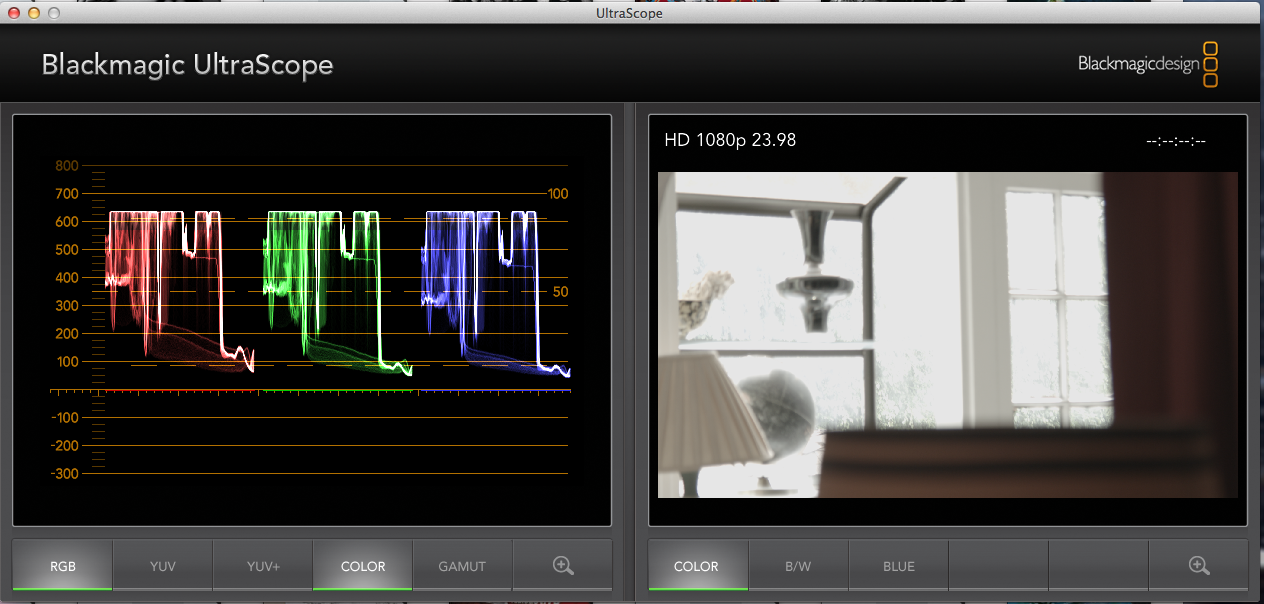The width and height of the screenshot is (1264, 604).
Task: Click the green channel parade waveform
Action: (337, 293)
